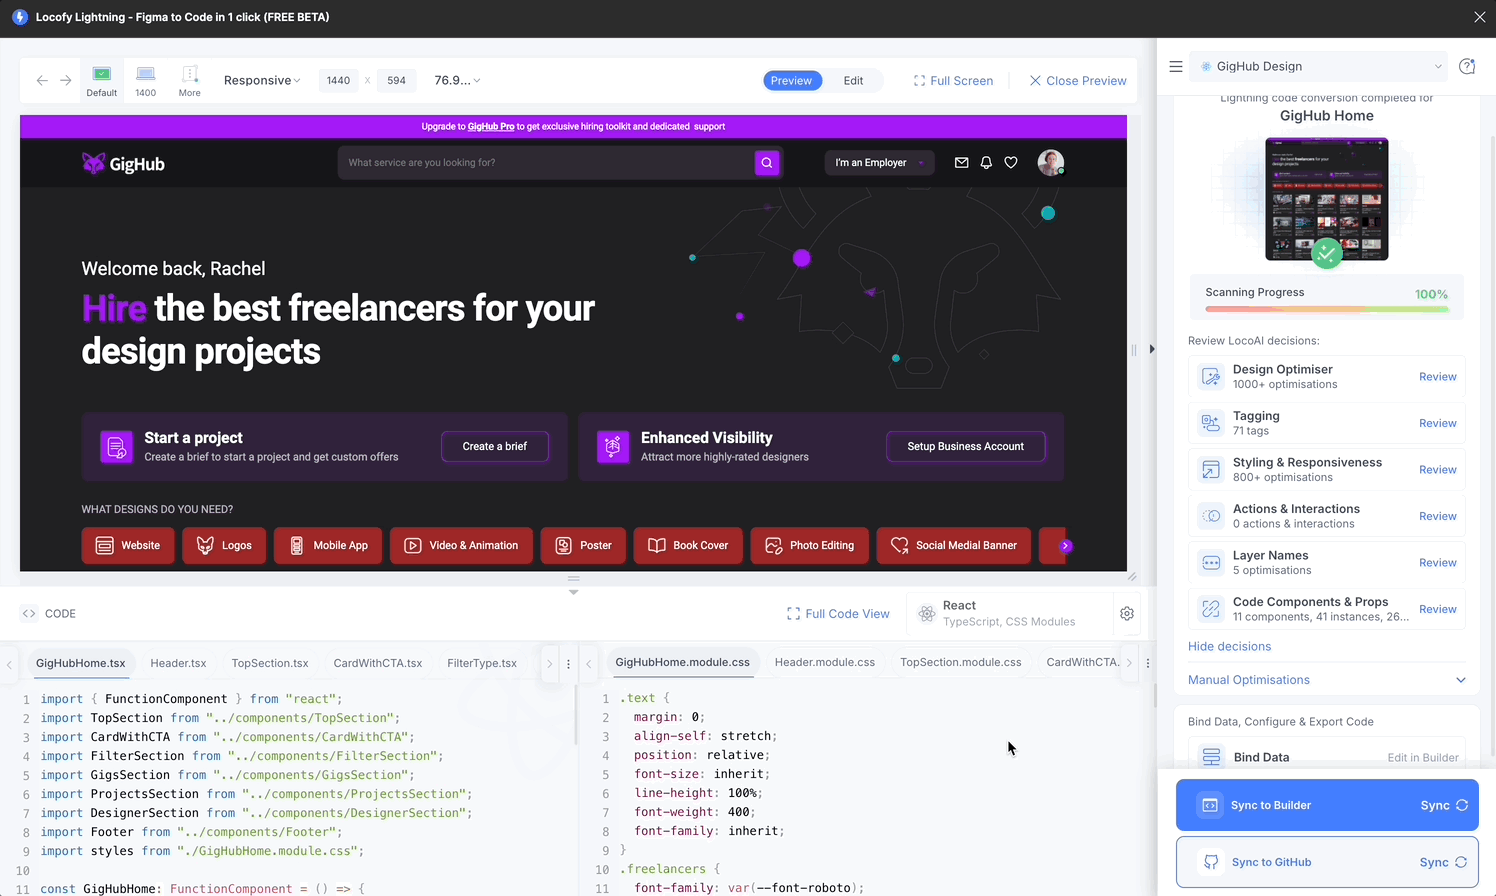Click the GigHub logo in the preview

[123, 164]
